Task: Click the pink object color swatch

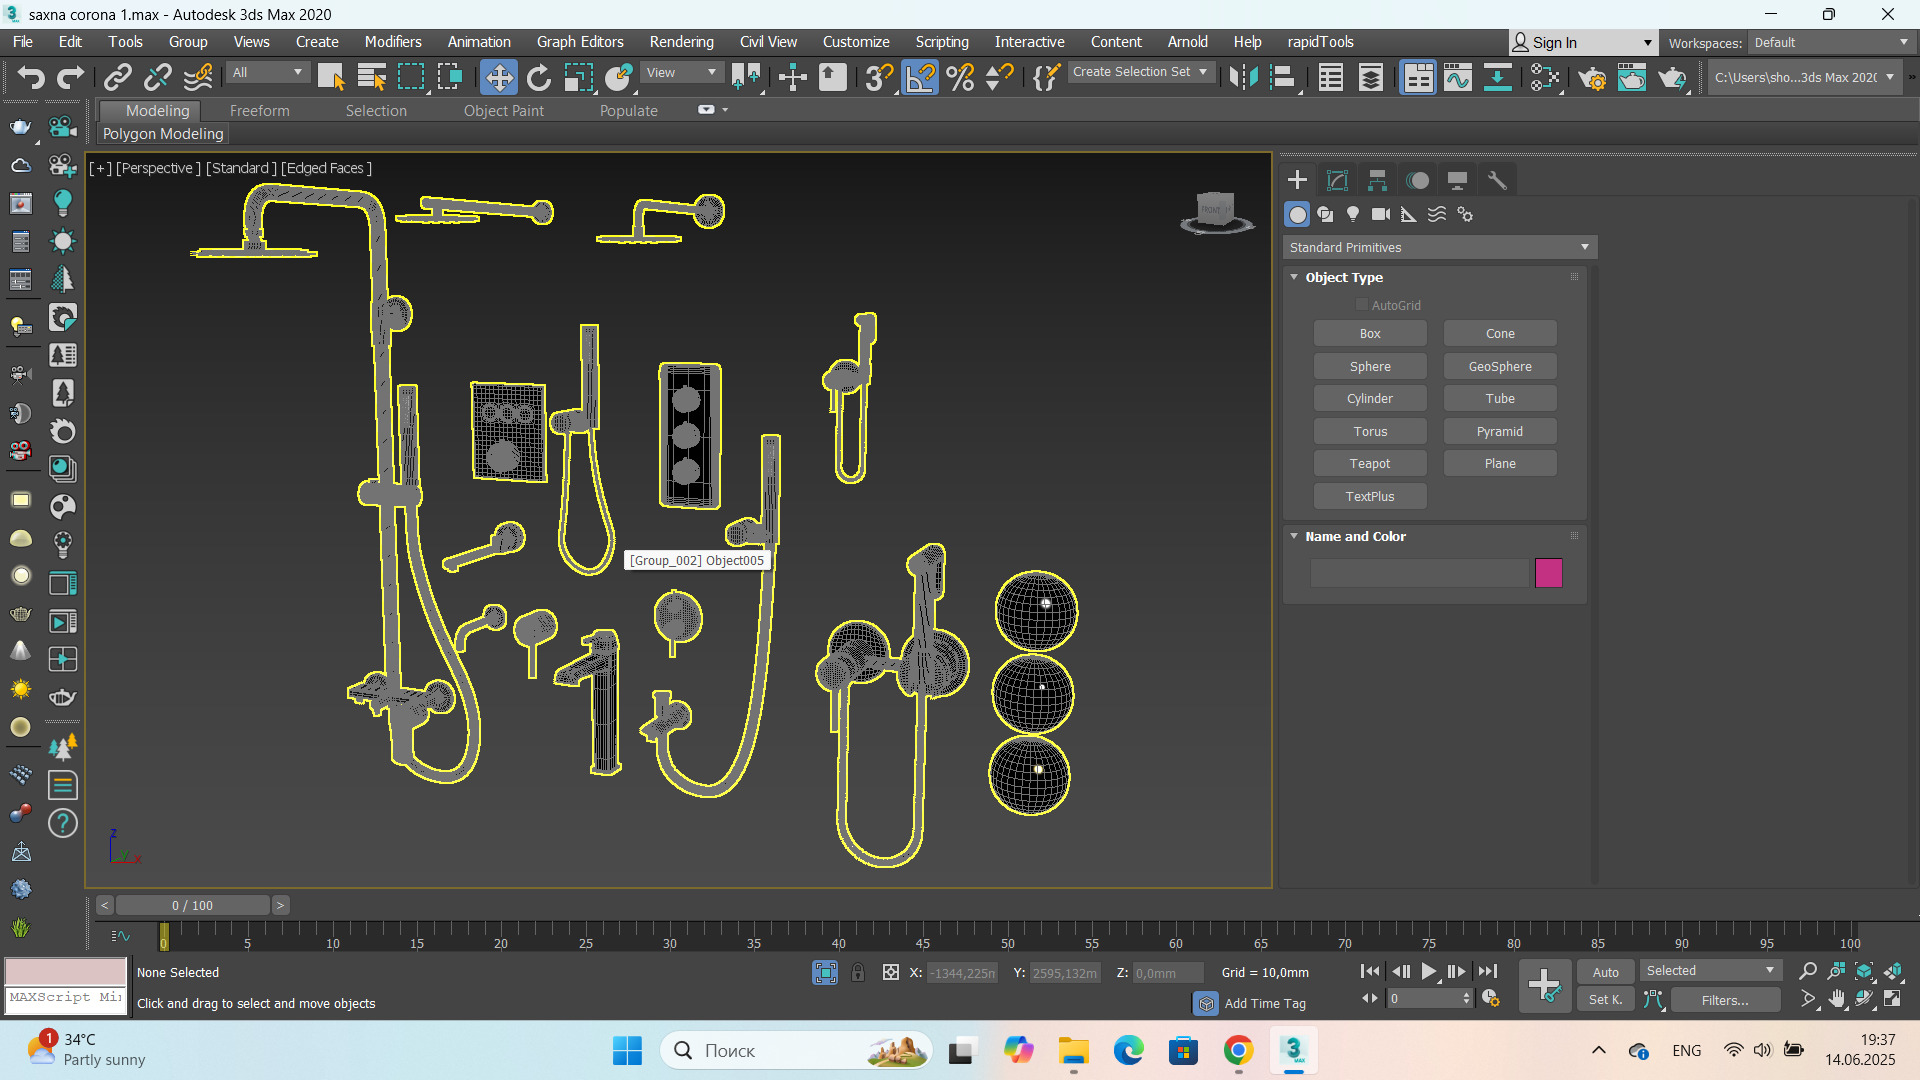Action: 1548,573
